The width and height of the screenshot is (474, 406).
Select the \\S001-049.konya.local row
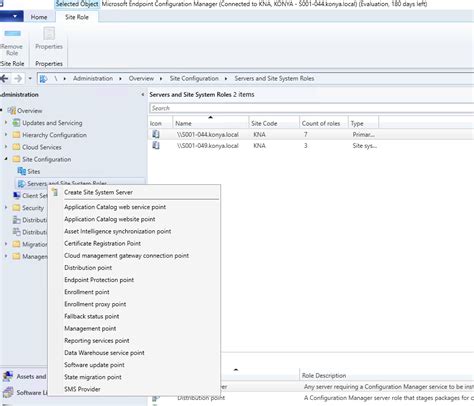point(312,146)
